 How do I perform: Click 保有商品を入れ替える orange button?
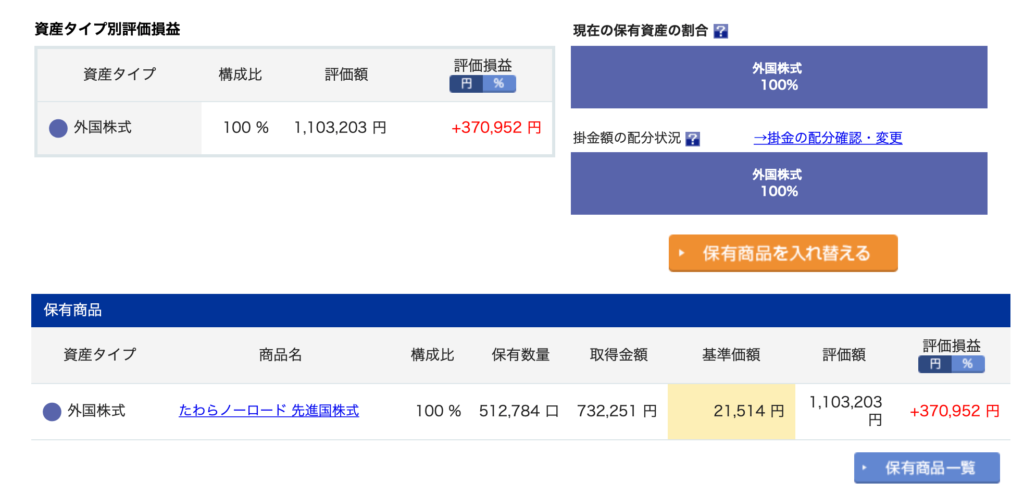783,253
